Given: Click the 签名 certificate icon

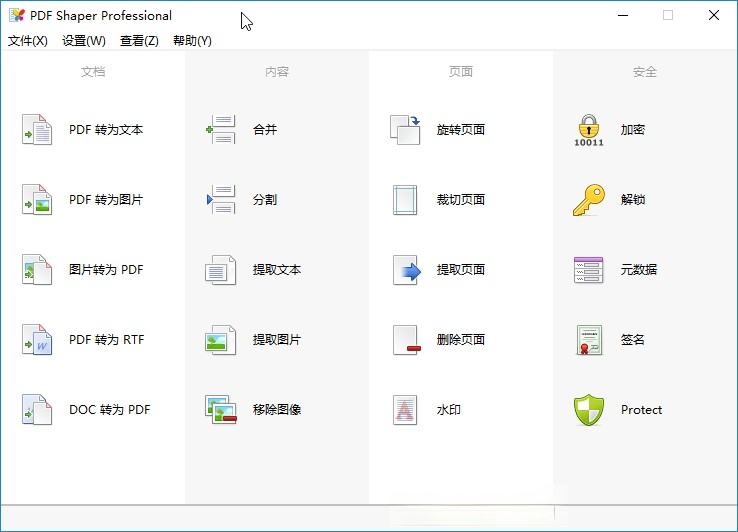Looking at the screenshot, I should tap(589, 339).
